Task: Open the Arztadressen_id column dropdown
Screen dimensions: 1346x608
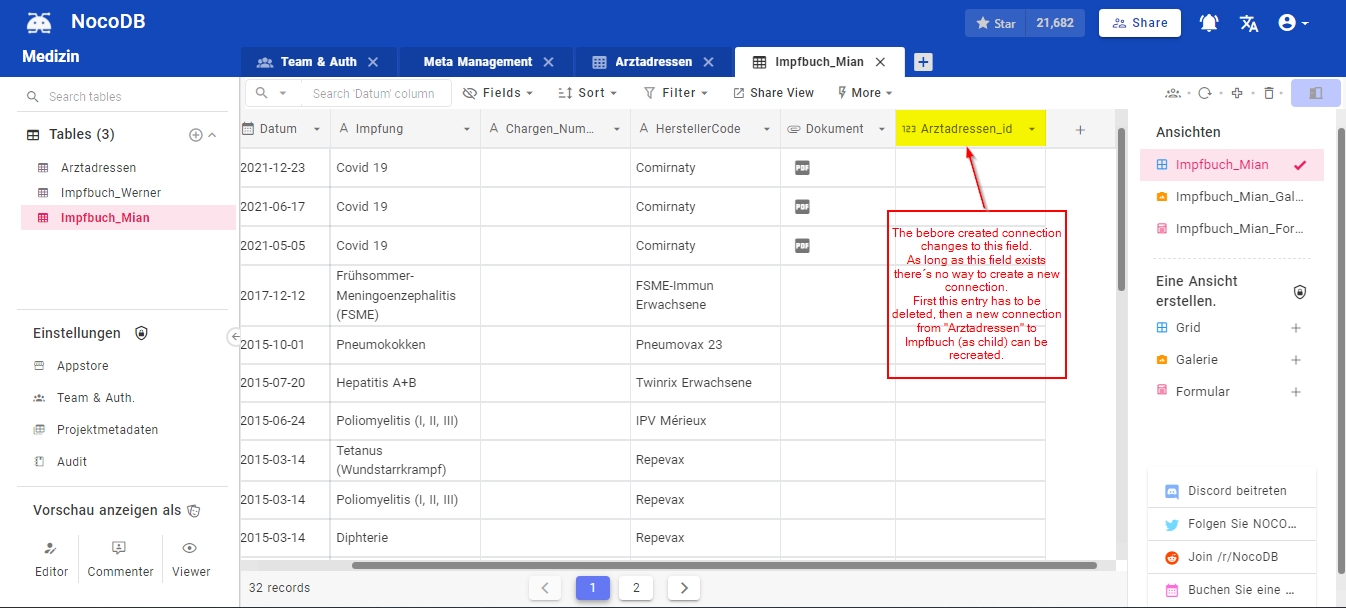Action: 1032,128
